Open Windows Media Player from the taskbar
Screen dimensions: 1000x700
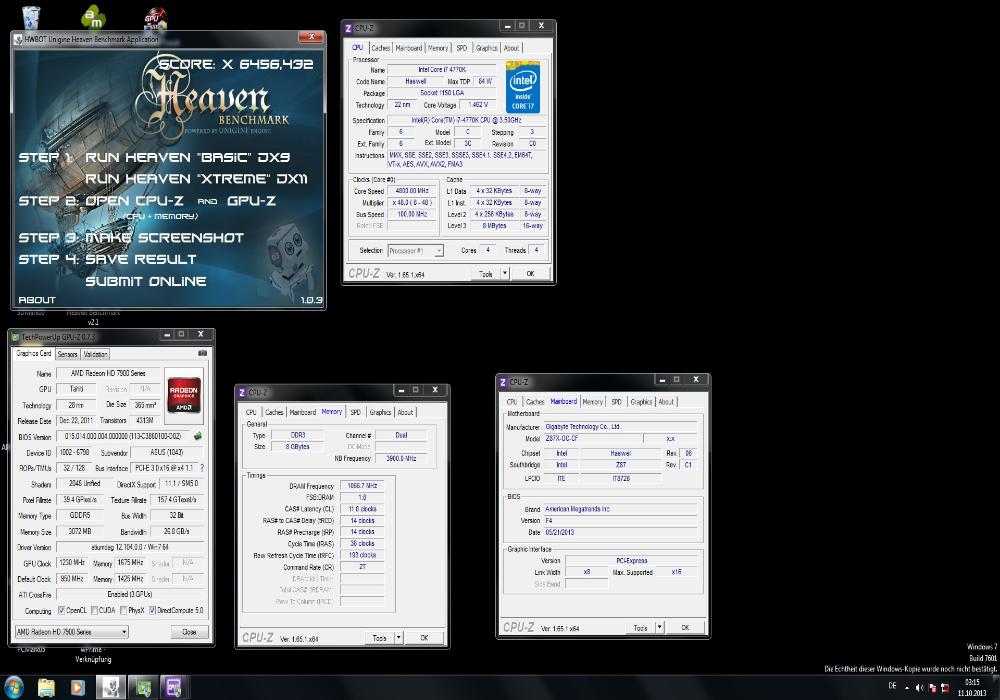point(78,687)
